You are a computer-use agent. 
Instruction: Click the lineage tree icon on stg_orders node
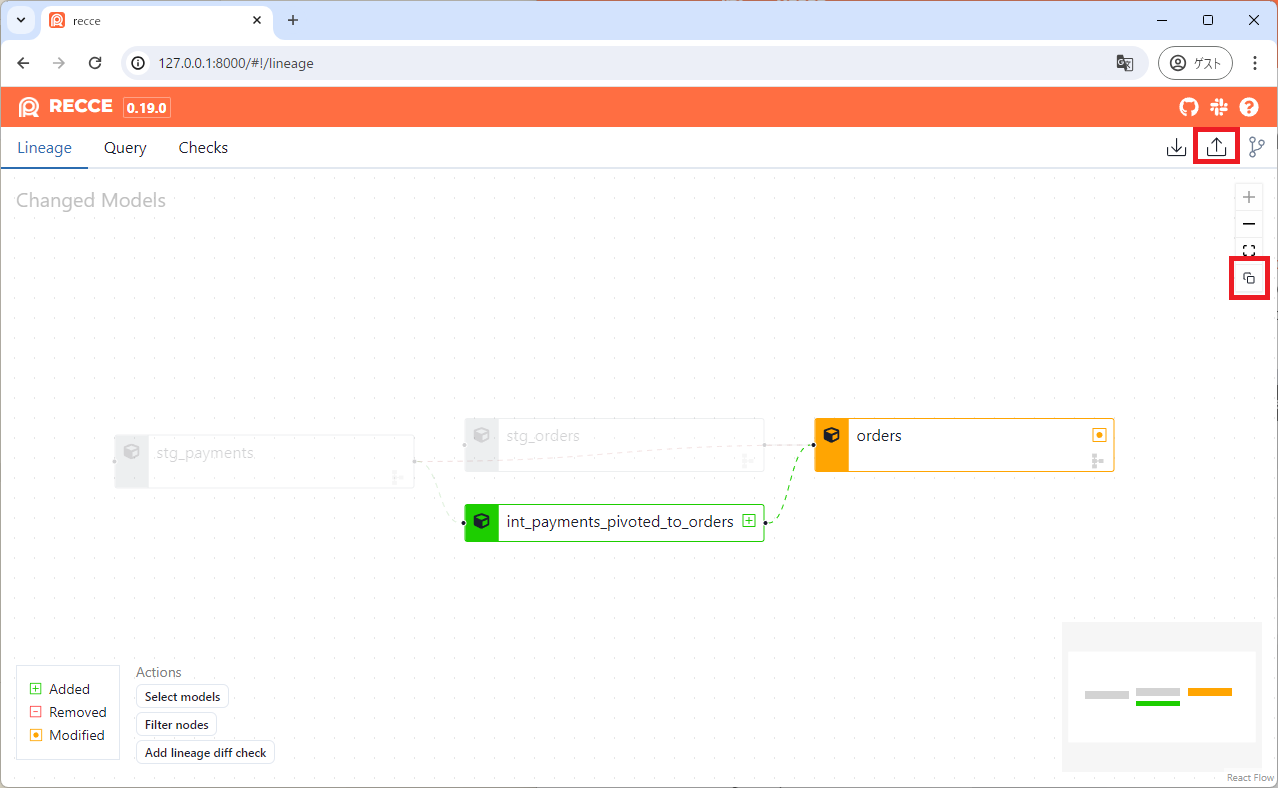point(747,461)
